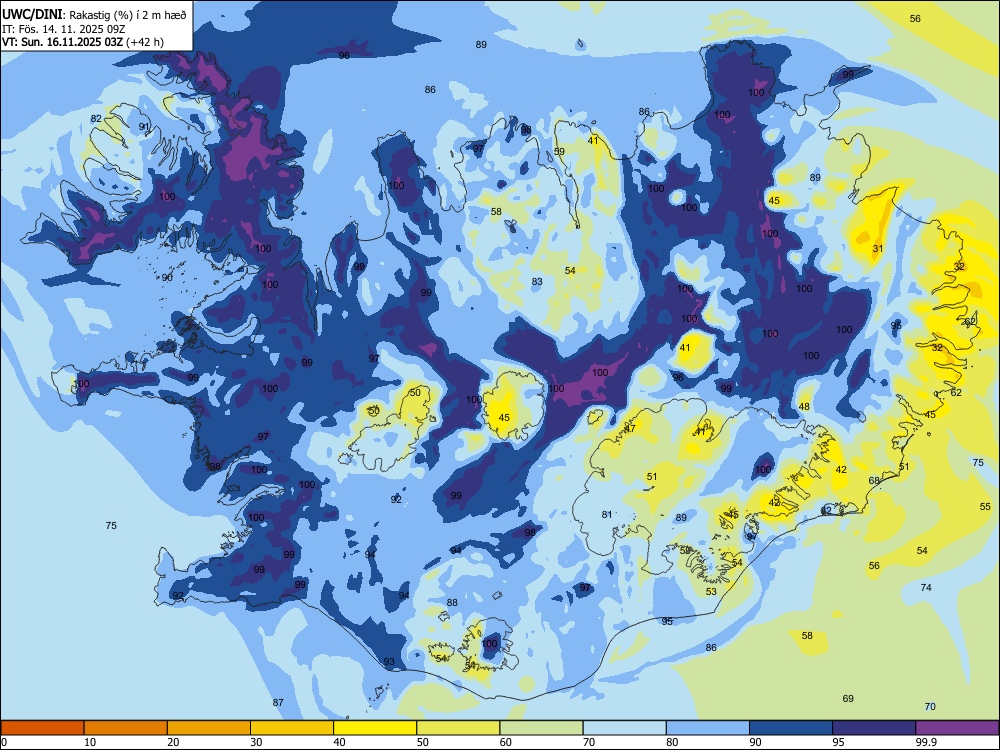Pick the purple legend swatch above 99.9
1000x750 pixels.
coord(957,728)
